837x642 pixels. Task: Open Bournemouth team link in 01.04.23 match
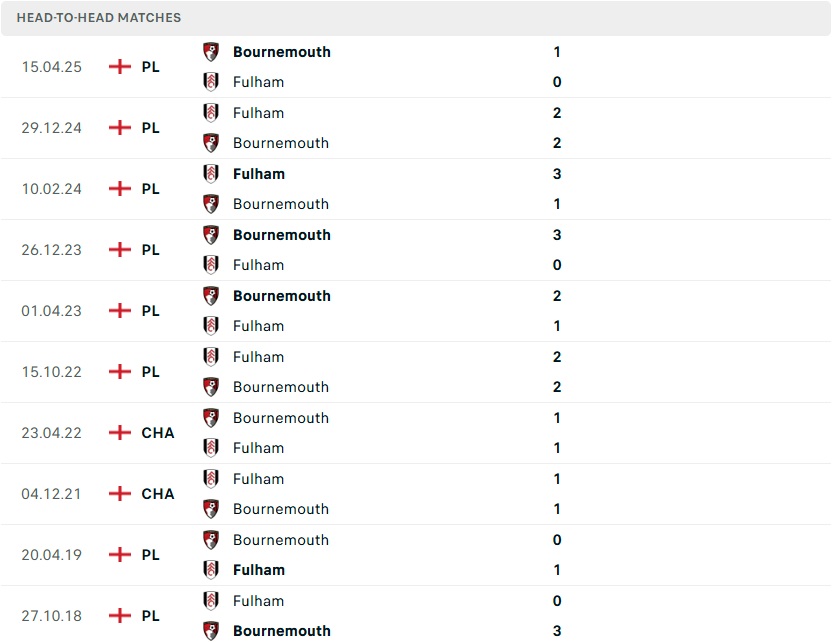pyautogui.click(x=281, y=296)
